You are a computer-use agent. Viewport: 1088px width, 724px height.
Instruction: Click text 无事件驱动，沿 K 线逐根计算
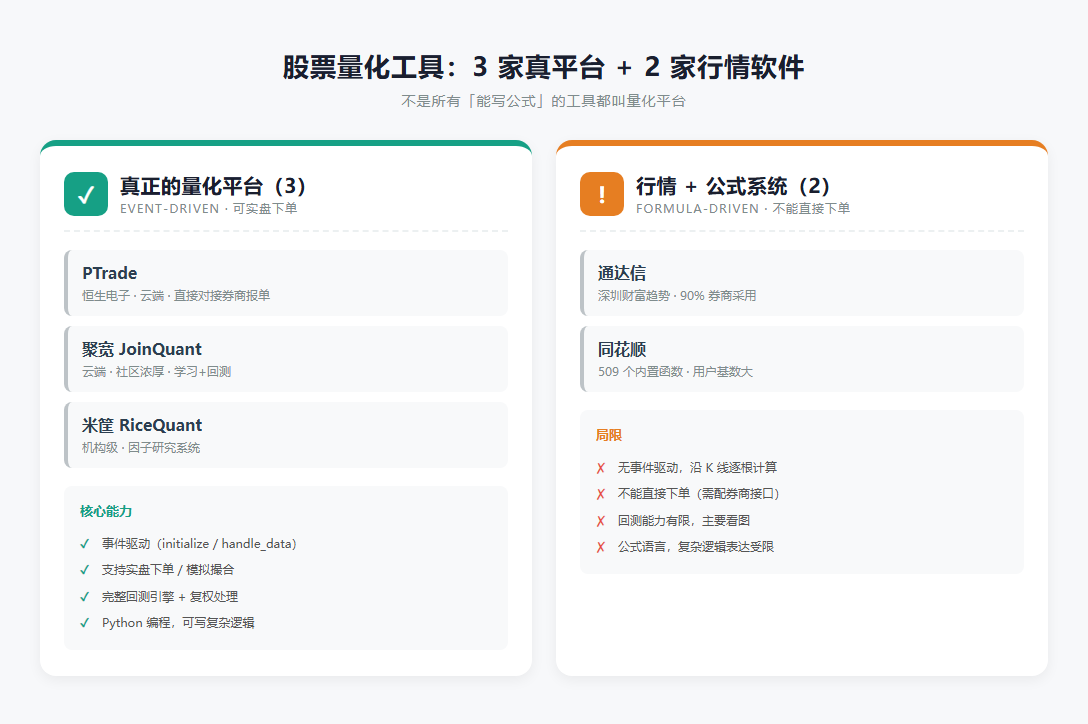pos(697,468)
